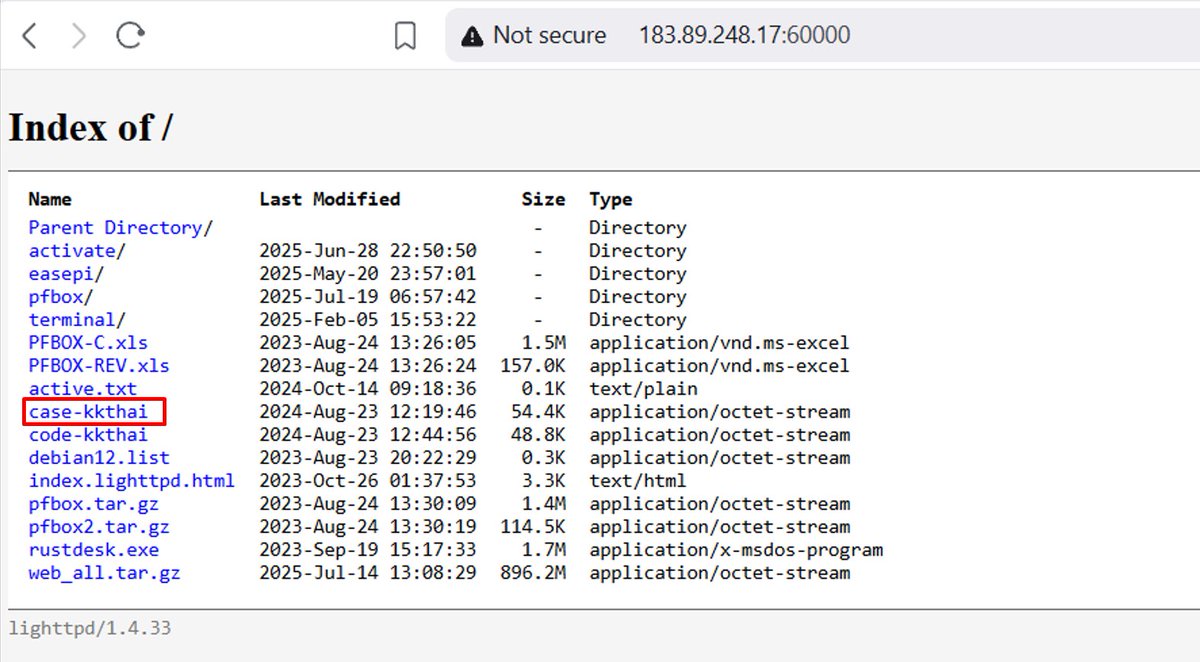1200x662 pixels.
Task: Click the 2025-Feb-05 15:53:22 timestamp
Action: pyautogui.click(x=368, y=320)
